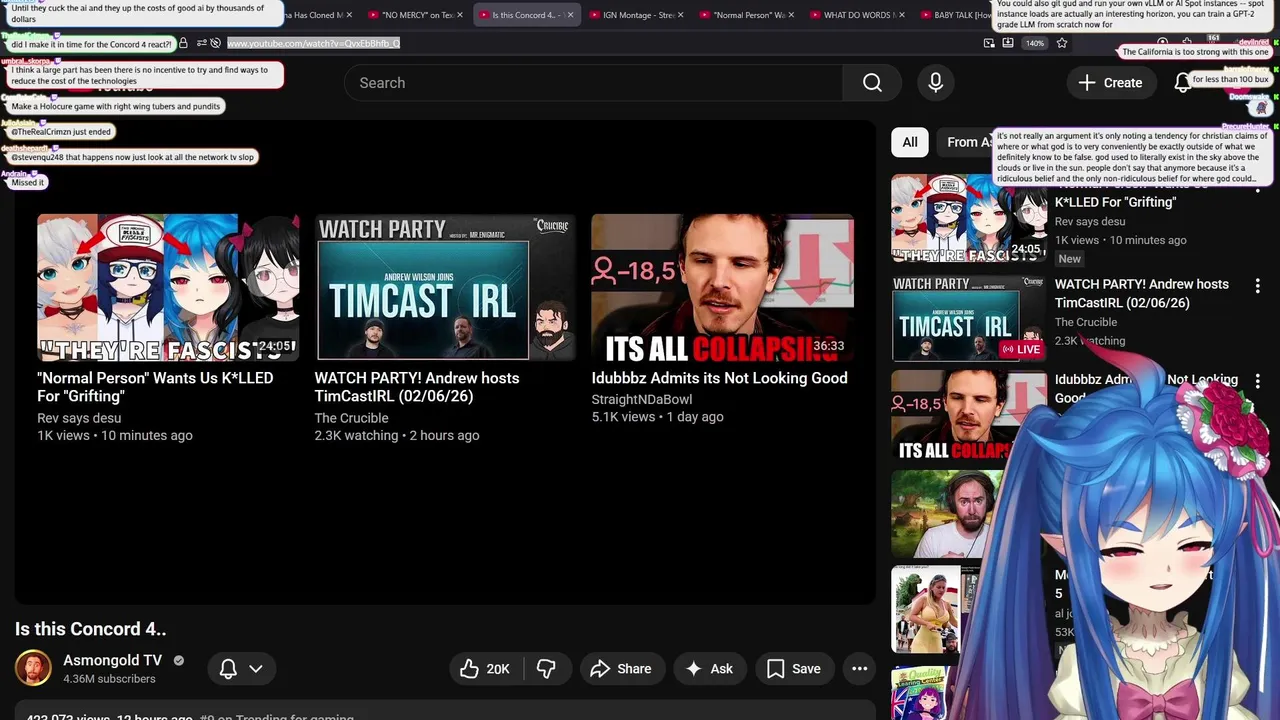Click endscreen title Idubbbz Admits its Not Looking Good
This screenshot has width=1280, height=720.
coord(719,378)
